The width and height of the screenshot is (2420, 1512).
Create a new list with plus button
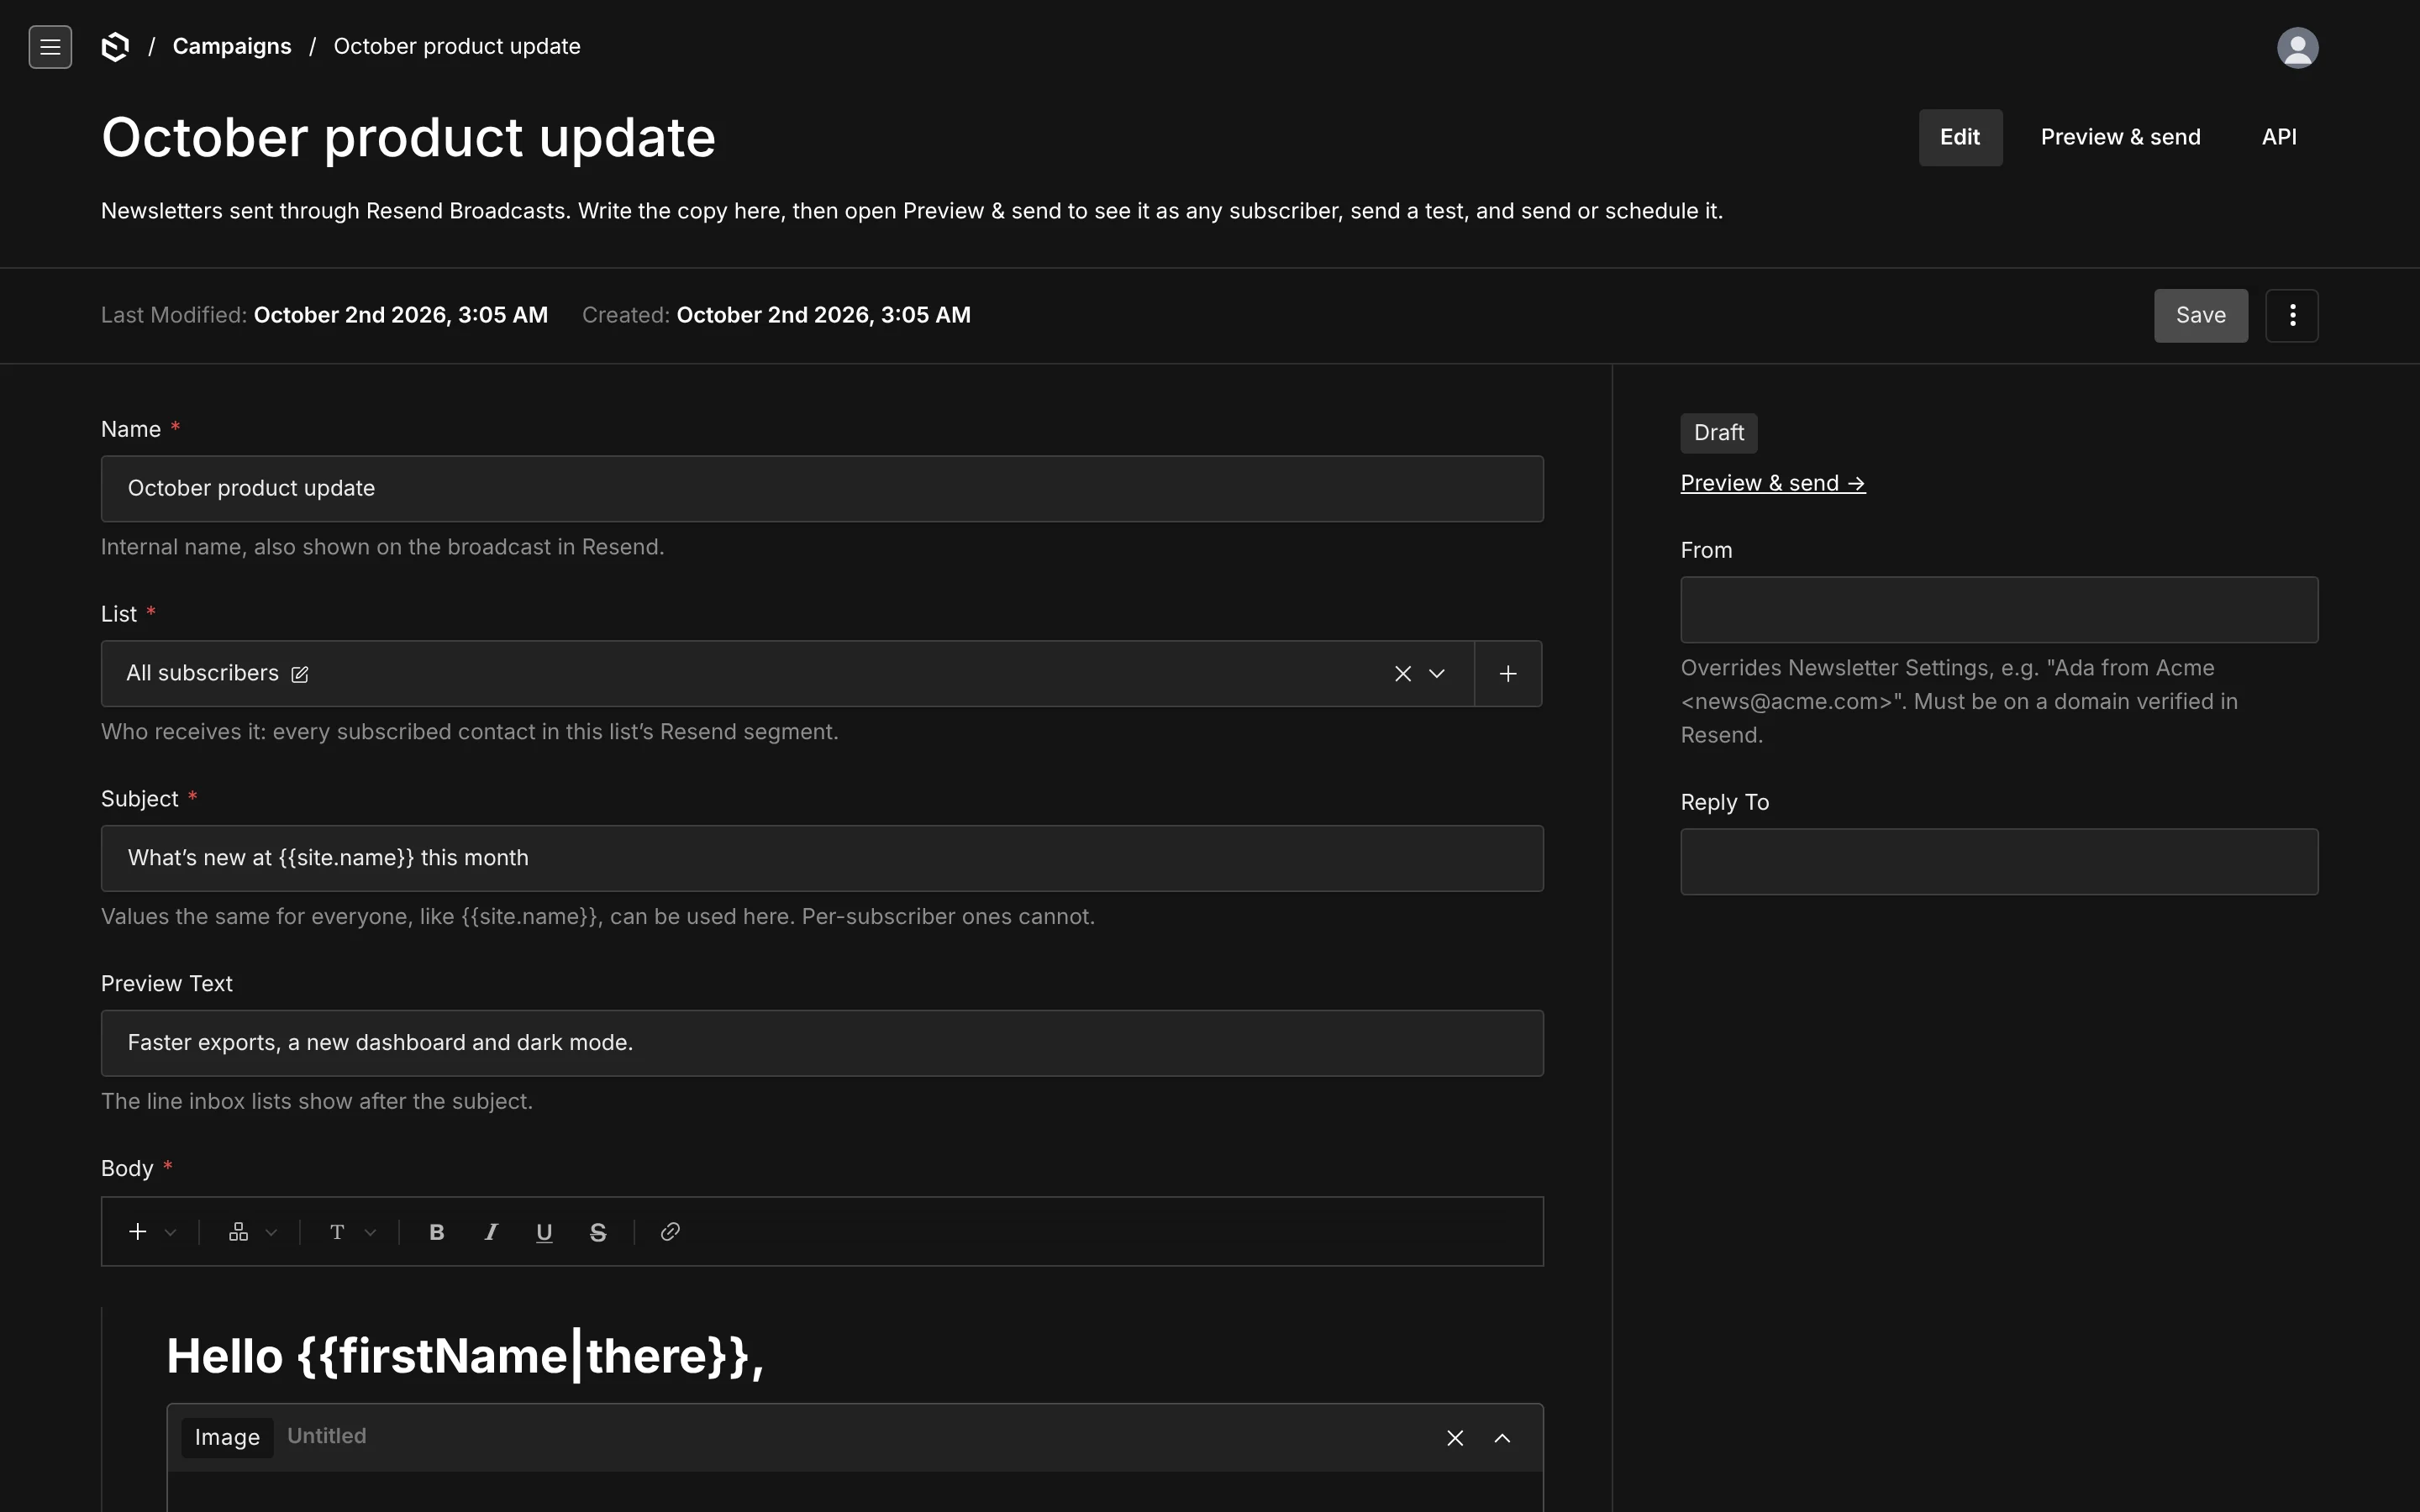[1508, 674]
